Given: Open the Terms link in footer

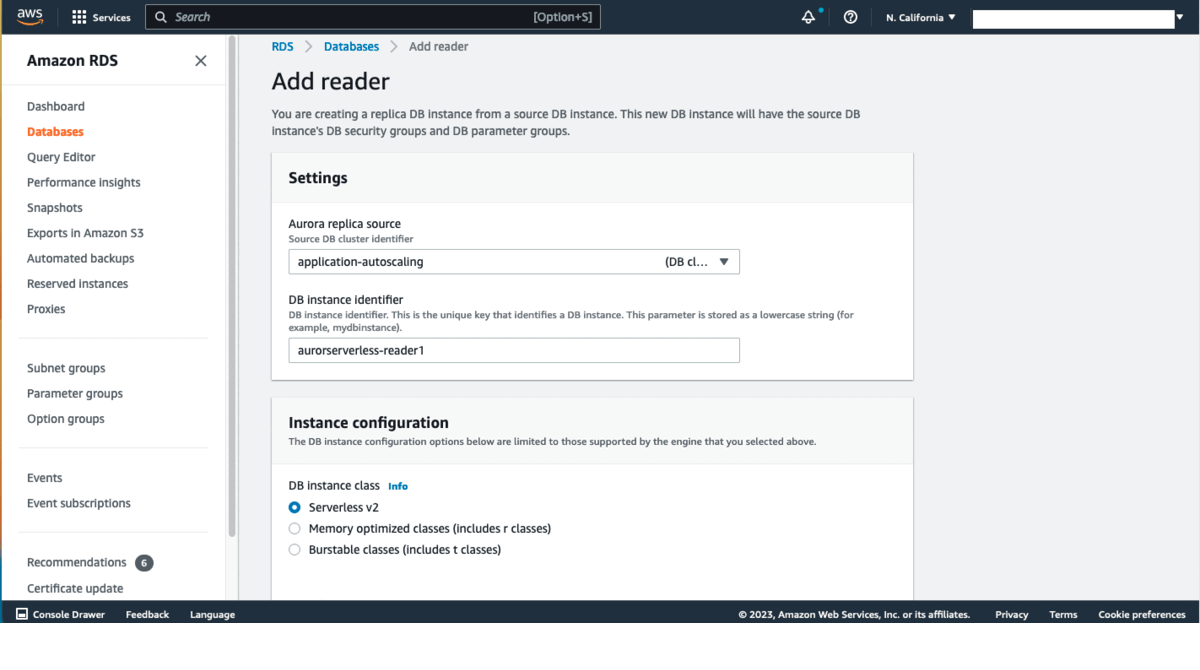Looking at the screenshot, I should tap(1063, 614).
